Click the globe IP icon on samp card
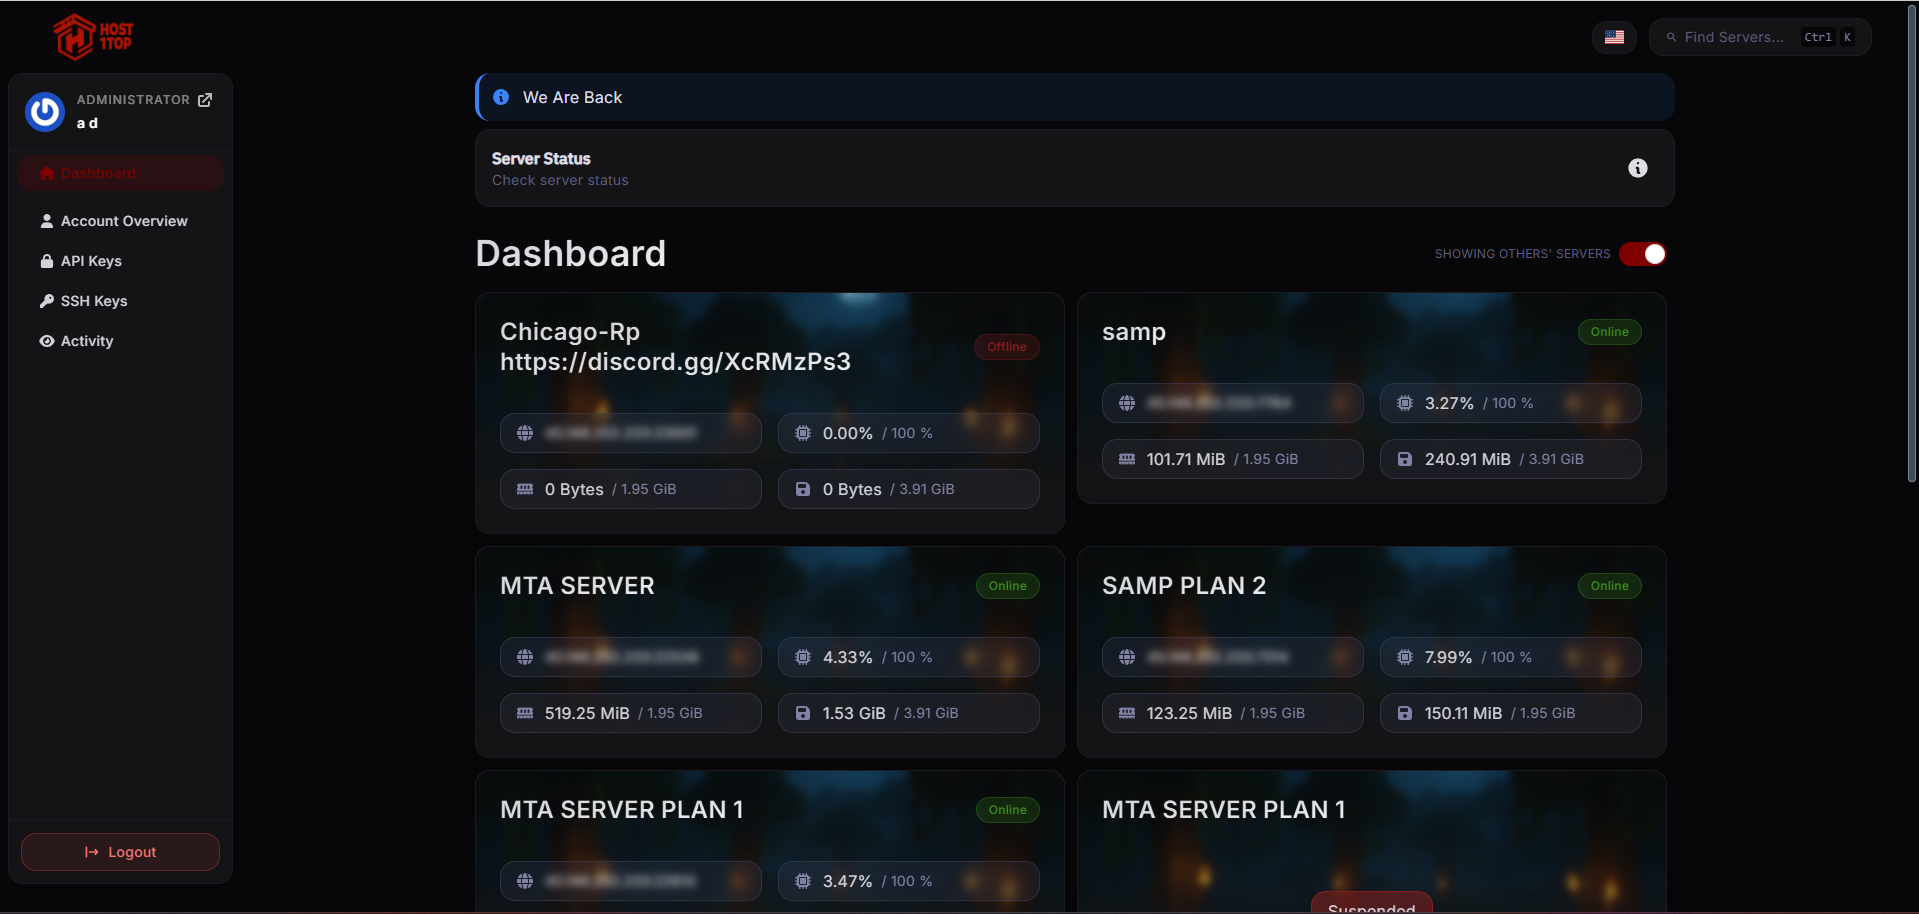This screenshot has height=914, width=1919. pyautogui.click(x=1127, y=403)
